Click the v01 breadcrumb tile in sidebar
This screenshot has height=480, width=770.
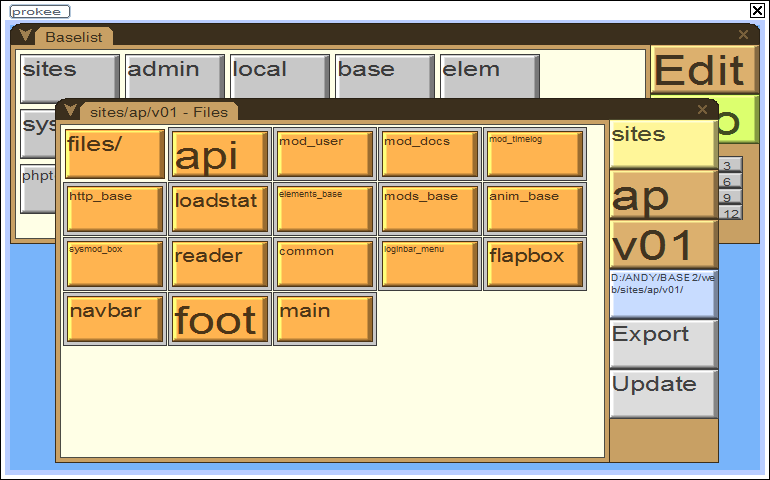coord(663,245)
